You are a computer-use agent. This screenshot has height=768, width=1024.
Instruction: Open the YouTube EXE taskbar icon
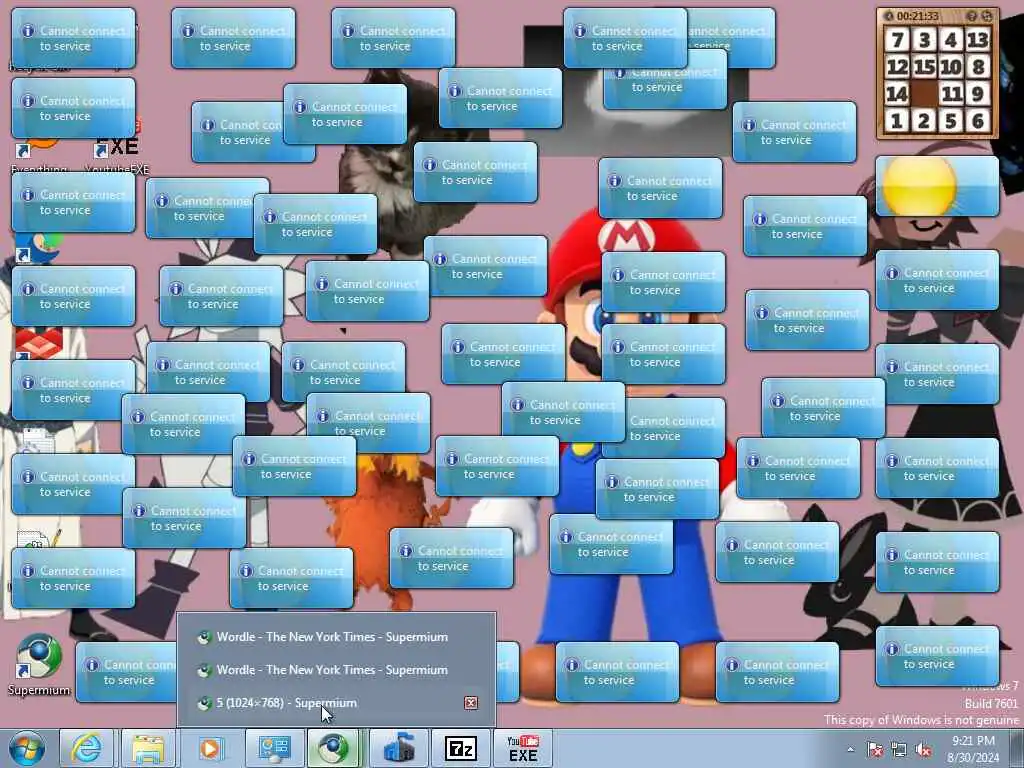pos(522,748)
